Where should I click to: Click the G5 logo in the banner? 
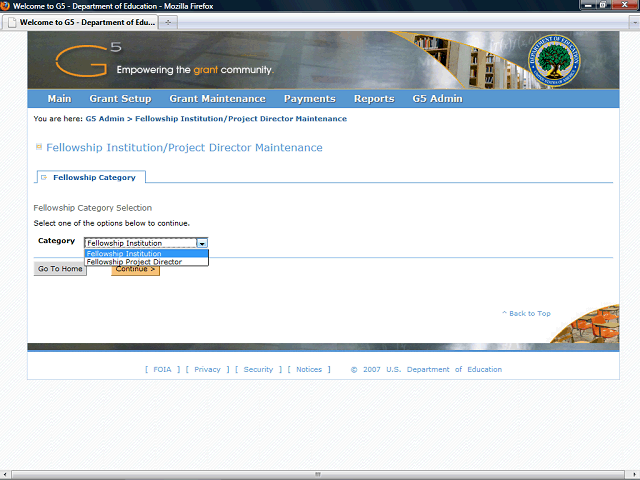(88, 60)
